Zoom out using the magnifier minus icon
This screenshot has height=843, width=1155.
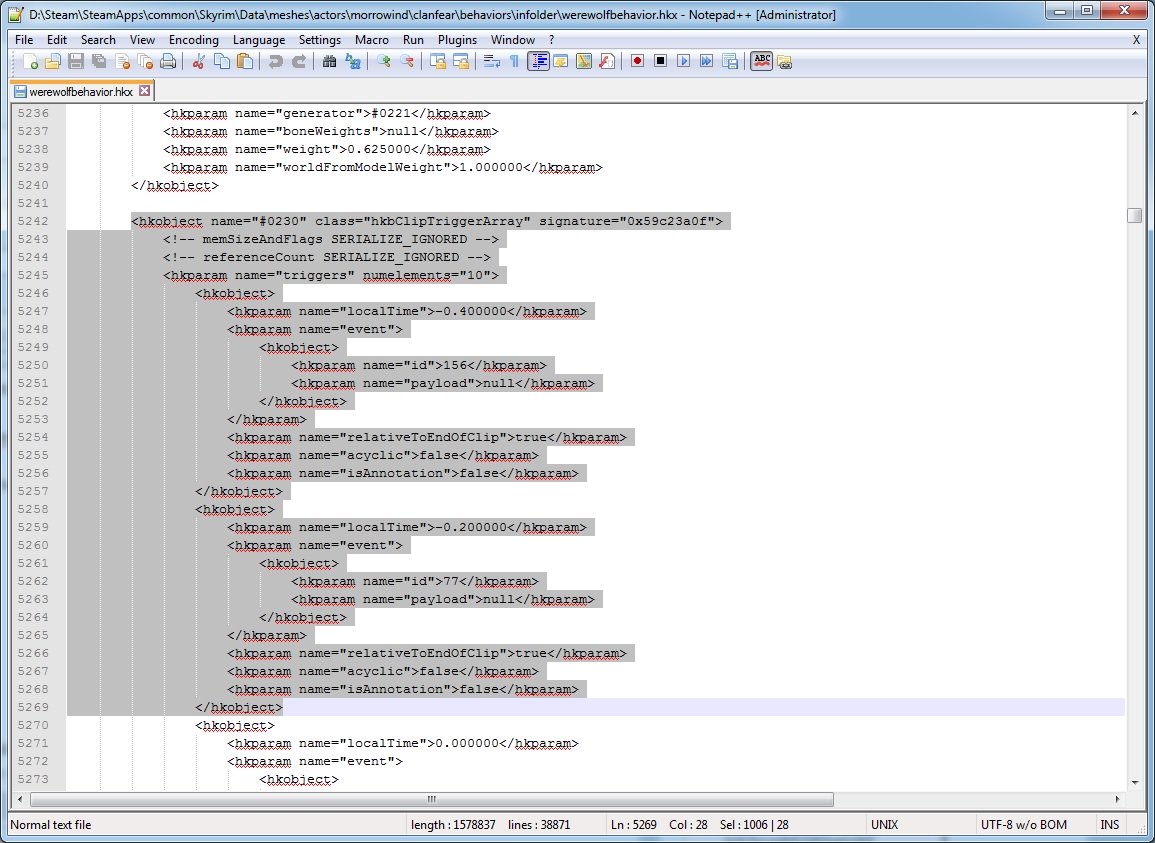(407, 62)
